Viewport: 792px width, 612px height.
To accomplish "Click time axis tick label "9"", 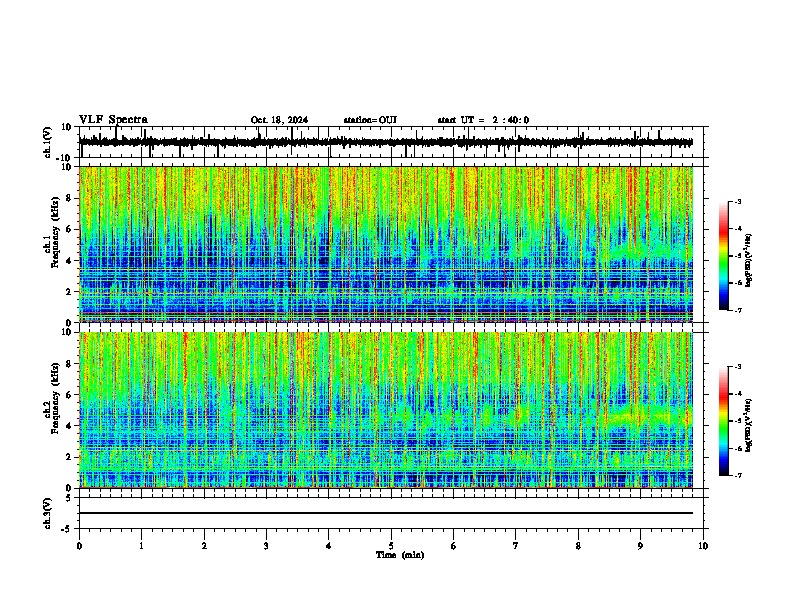I will coord(640,546).
